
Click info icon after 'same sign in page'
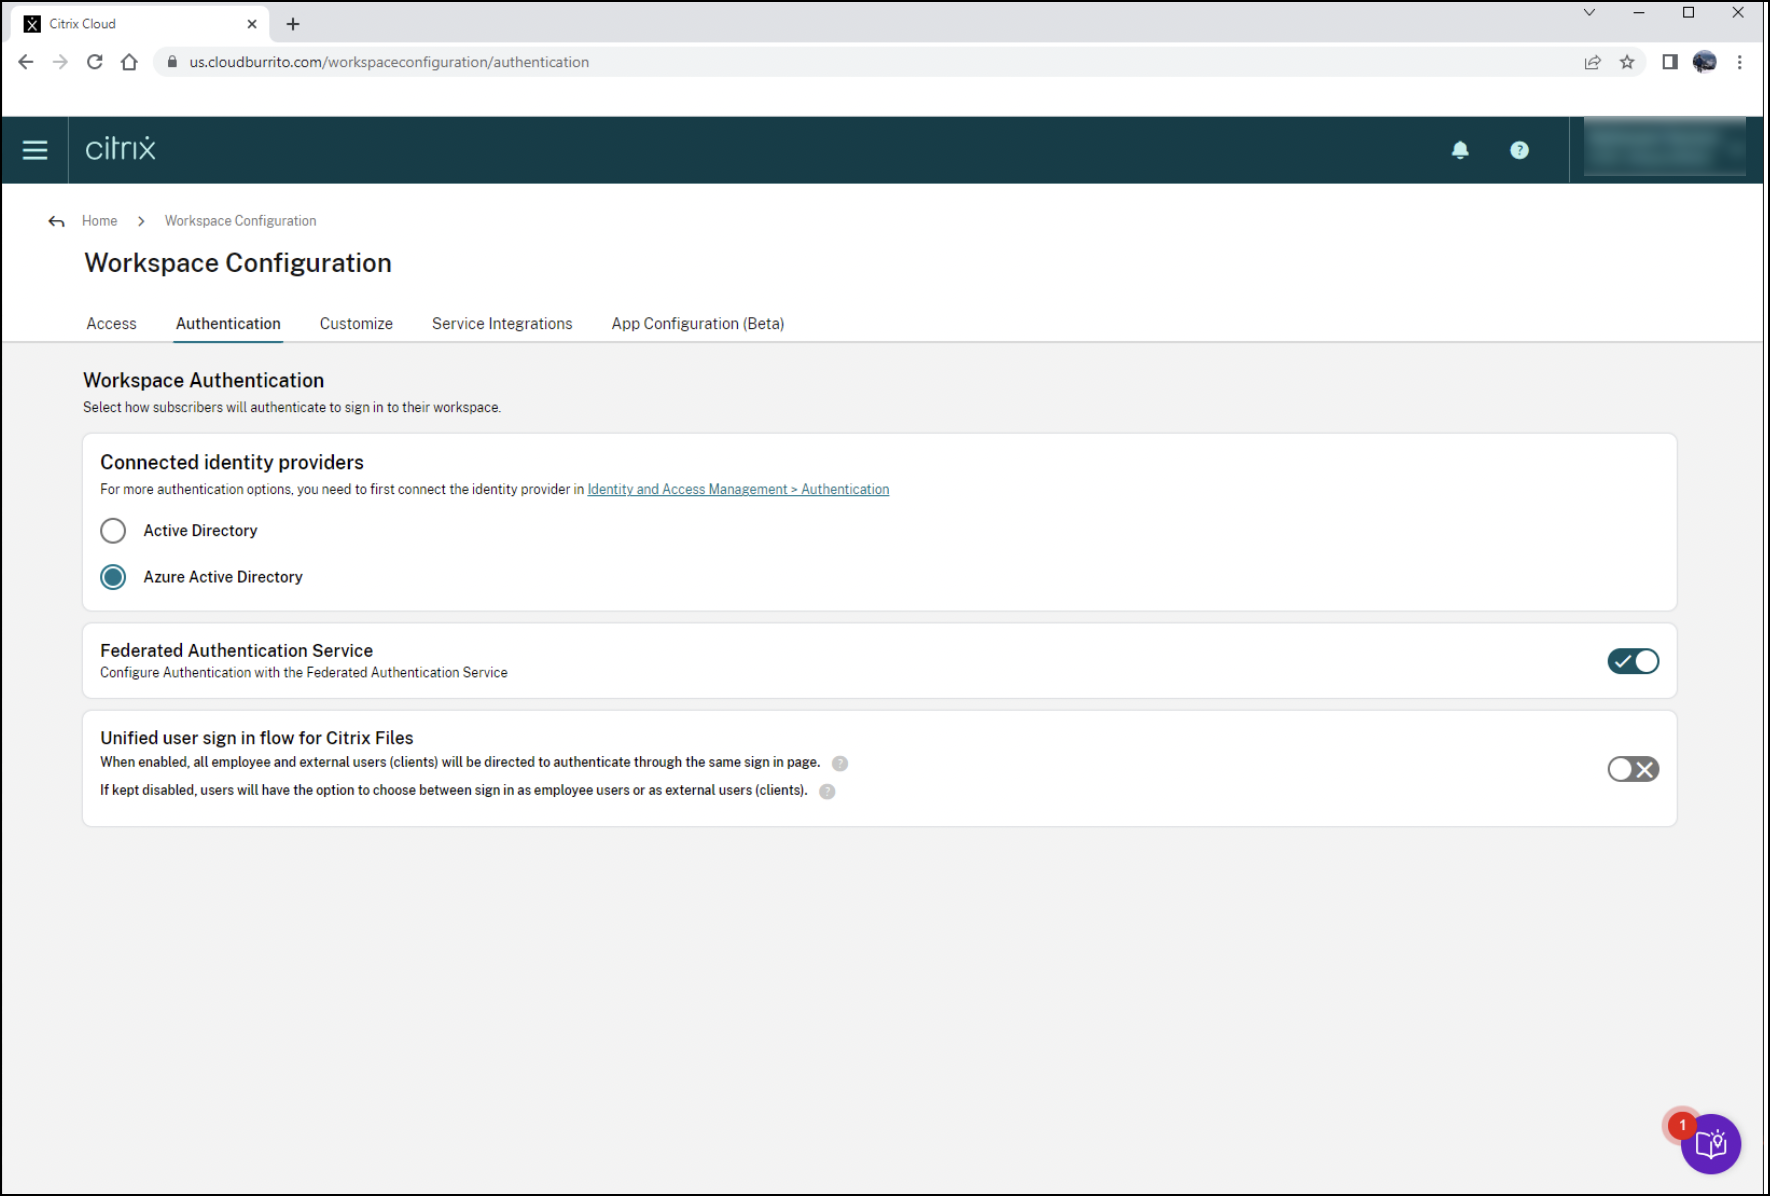[840, 763]
